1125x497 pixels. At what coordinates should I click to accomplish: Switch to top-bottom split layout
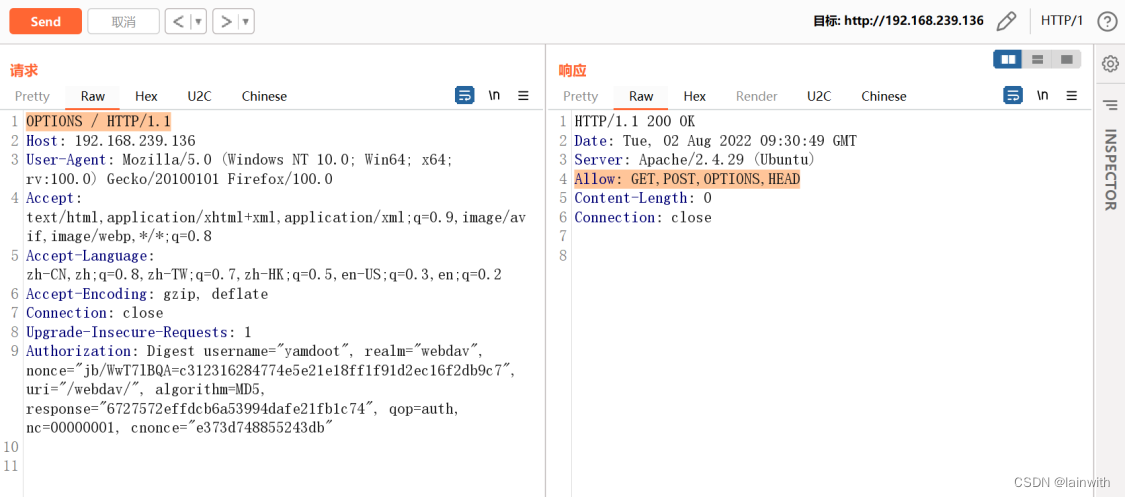point(1038,60)
